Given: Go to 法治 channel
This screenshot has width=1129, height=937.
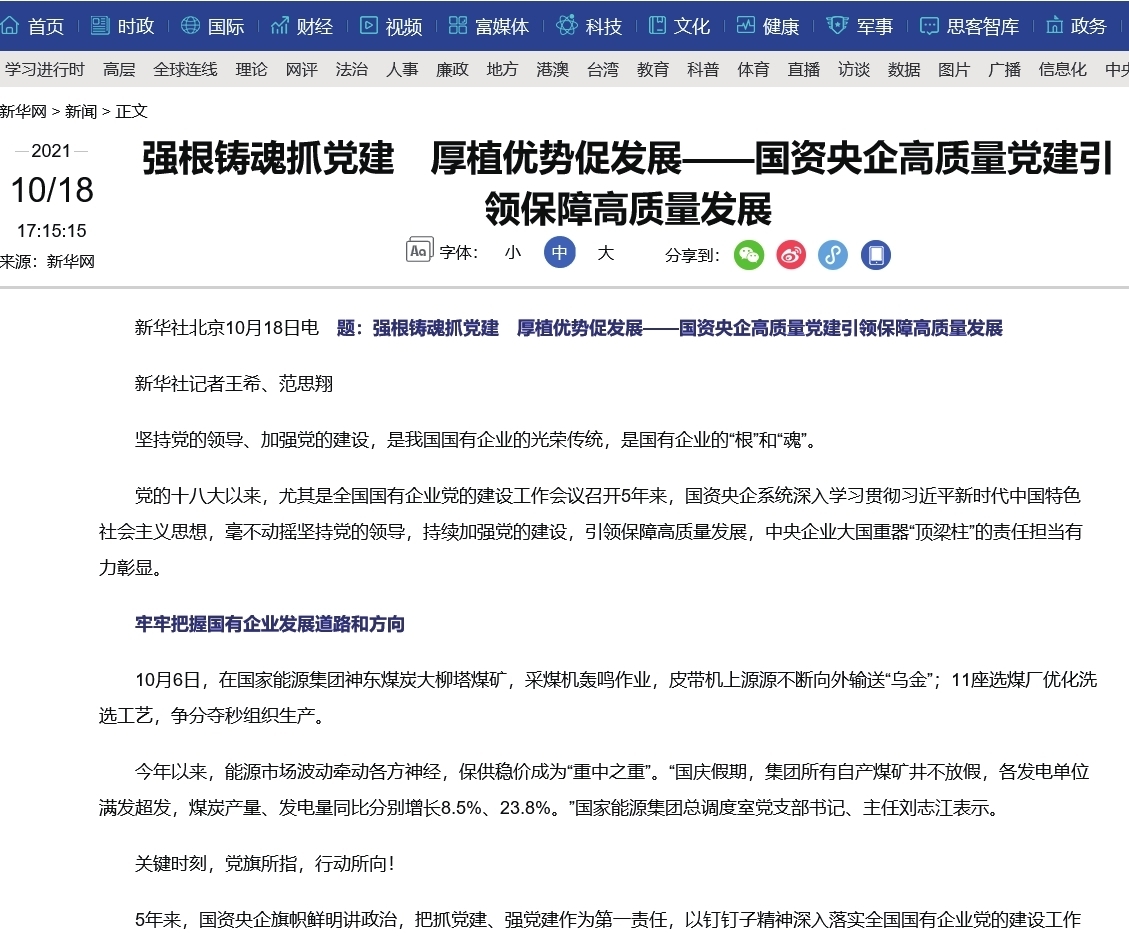Looking at the screenshot, I should 351,69.
